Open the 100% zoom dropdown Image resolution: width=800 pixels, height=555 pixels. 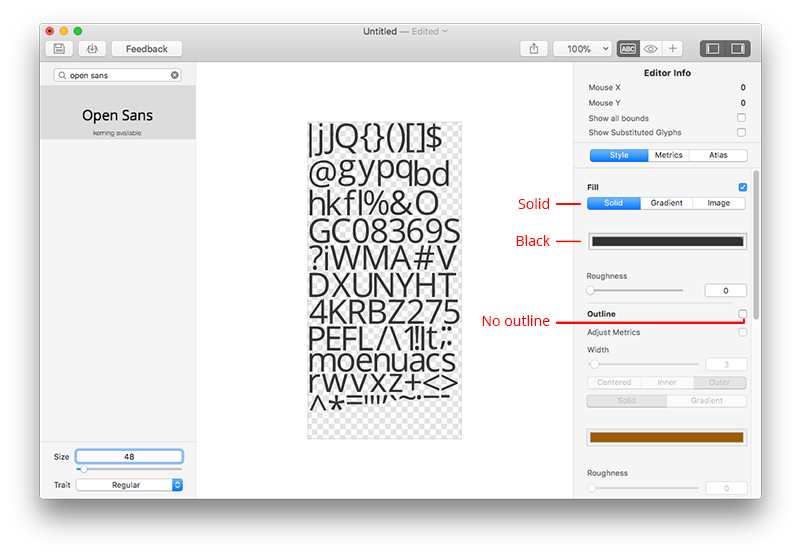click(x=583, y=48)
